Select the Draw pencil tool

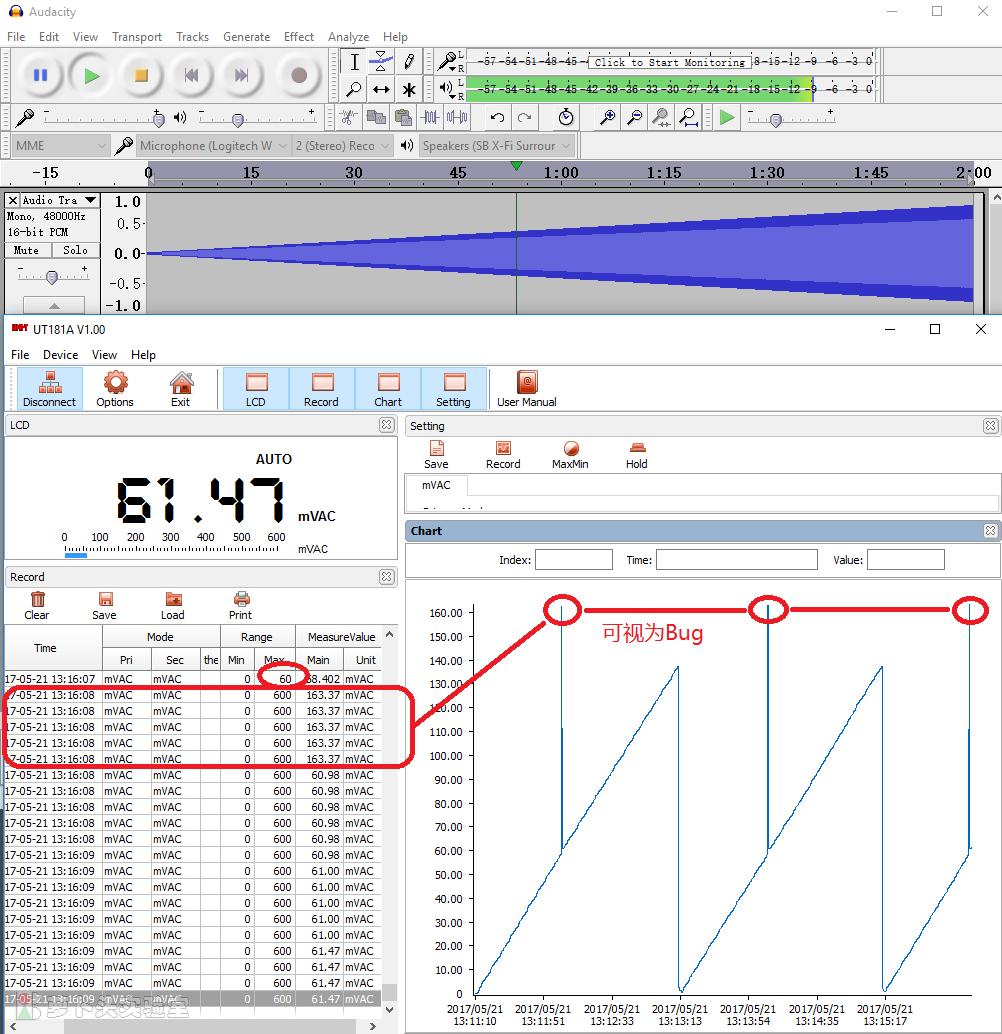click(x=409, y=62)
